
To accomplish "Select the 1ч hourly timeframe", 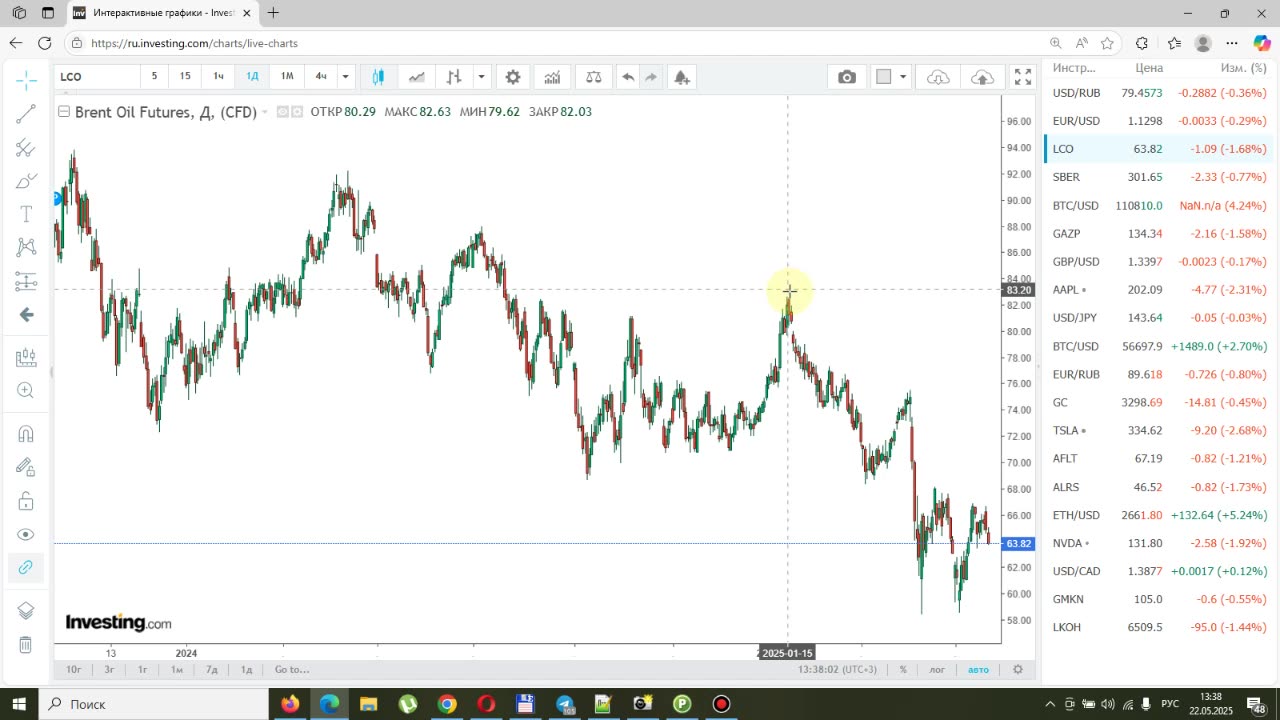I will point(219,76).
